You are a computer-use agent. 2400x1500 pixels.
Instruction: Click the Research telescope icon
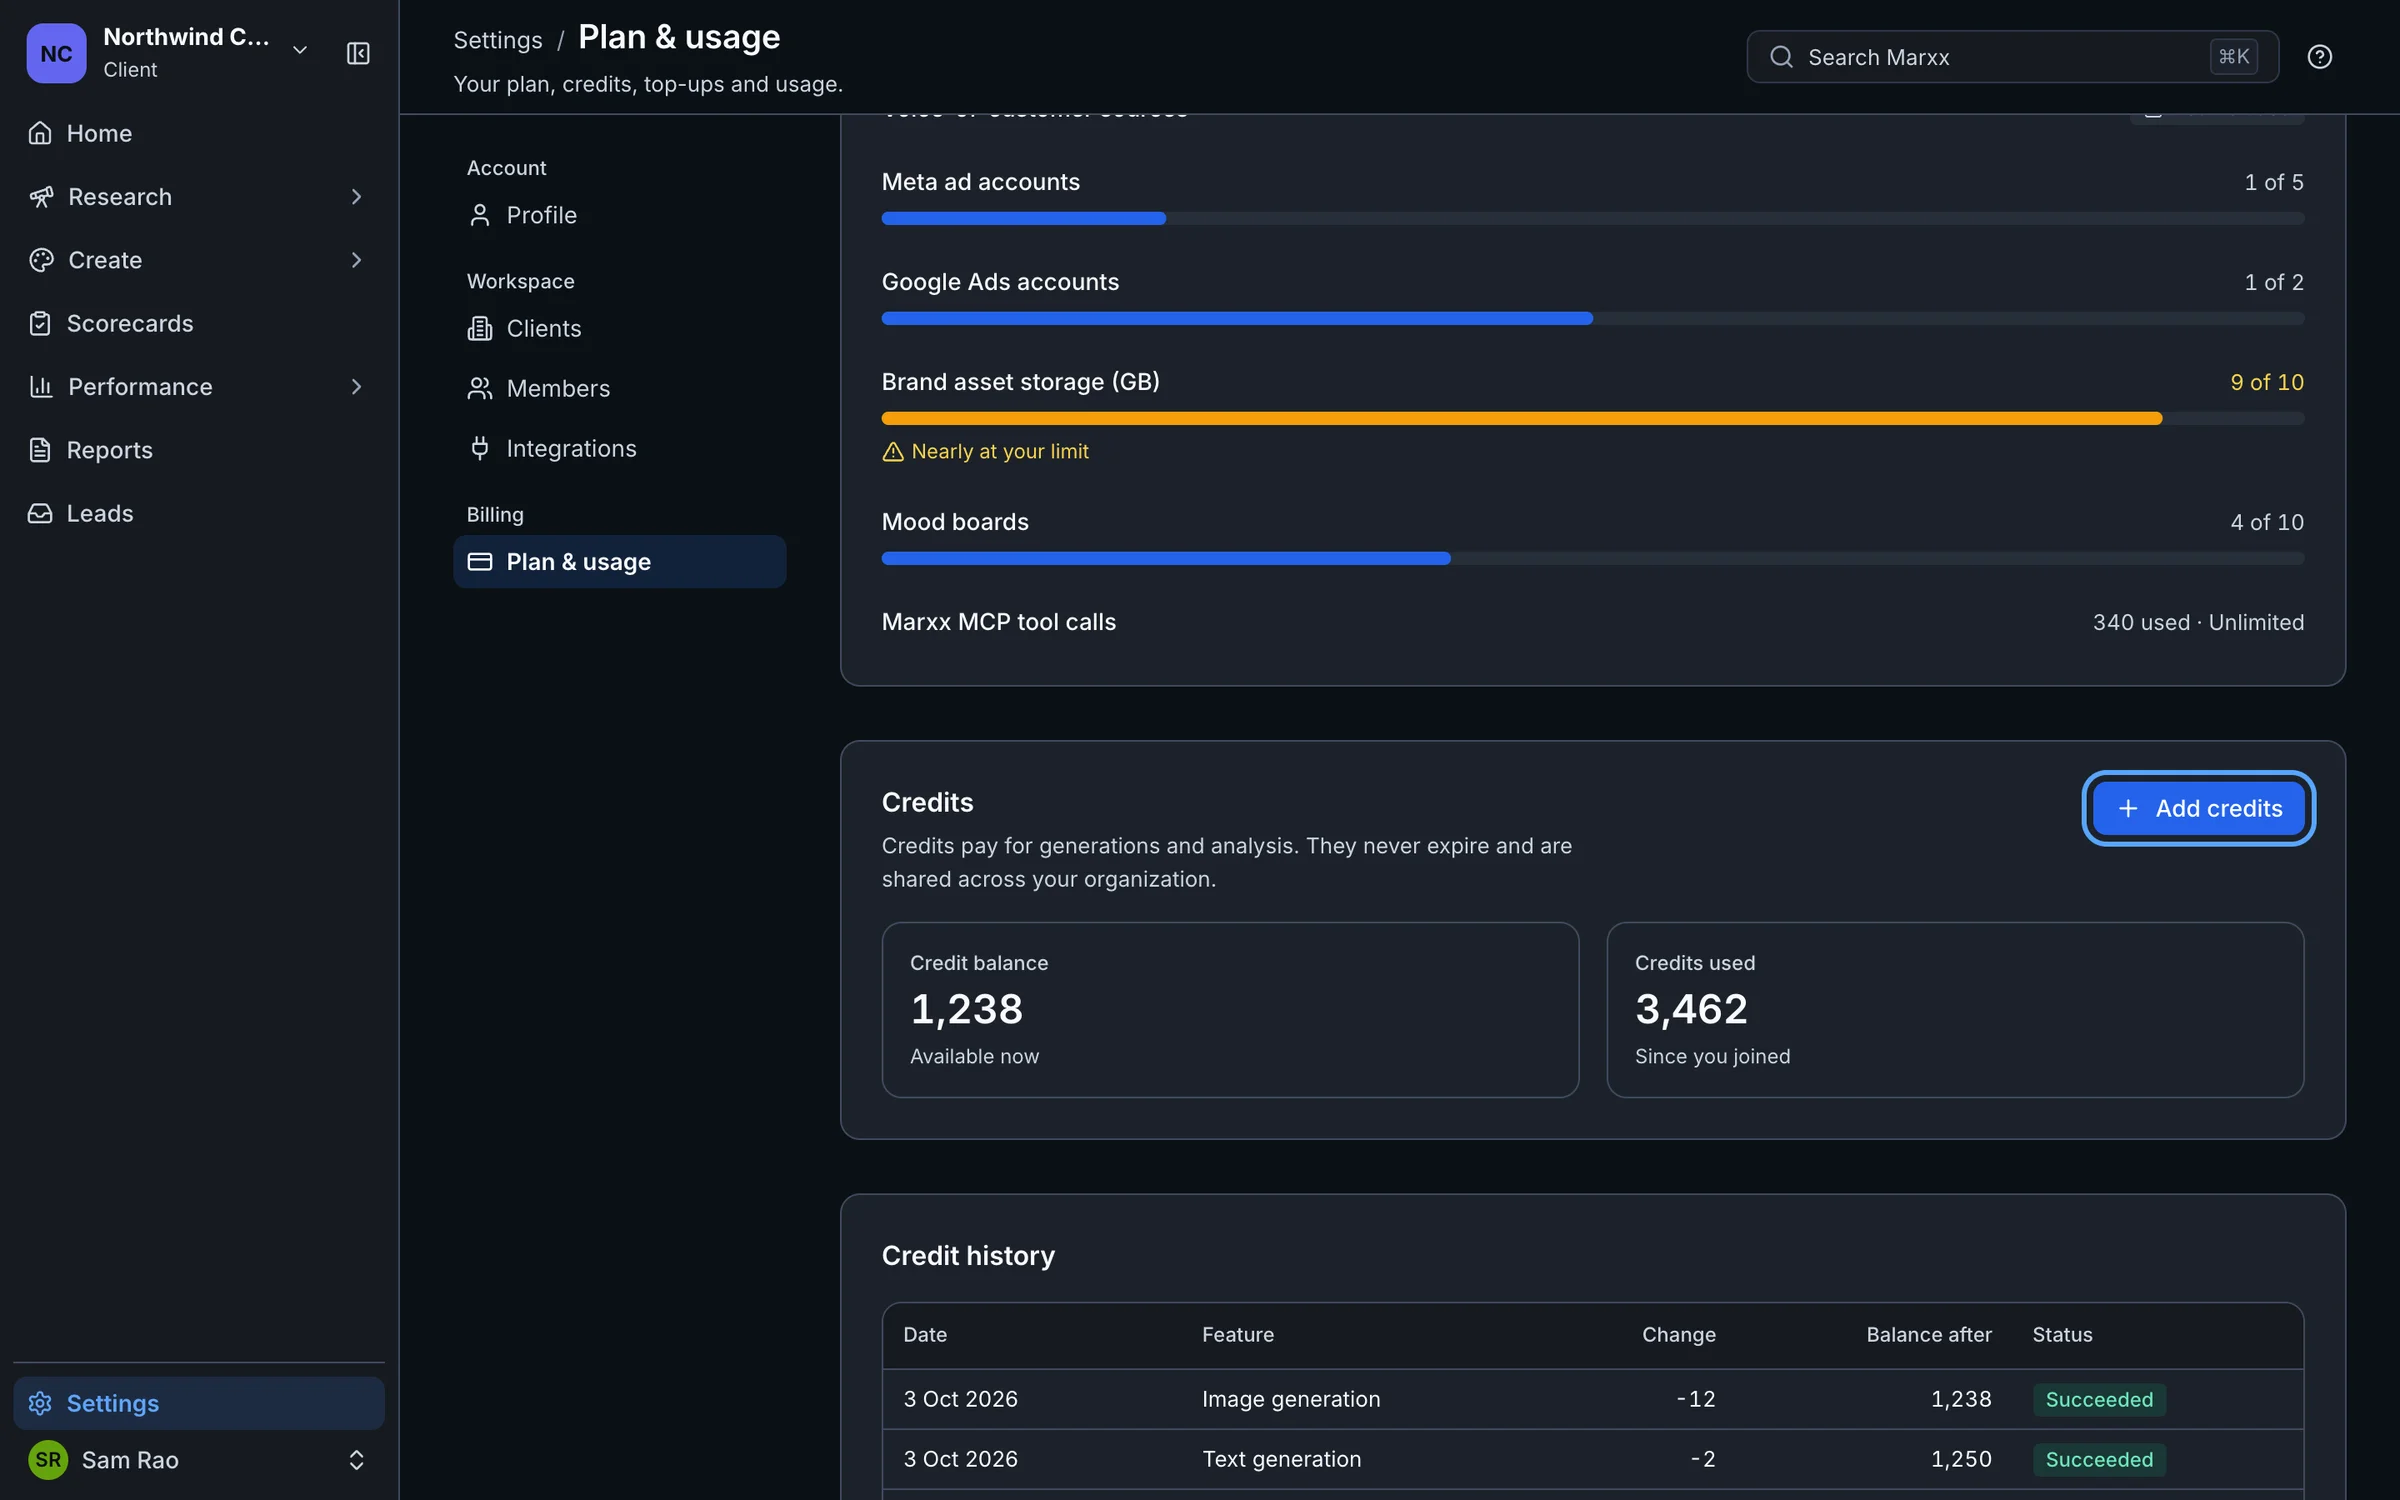click(x=41, y=196)
